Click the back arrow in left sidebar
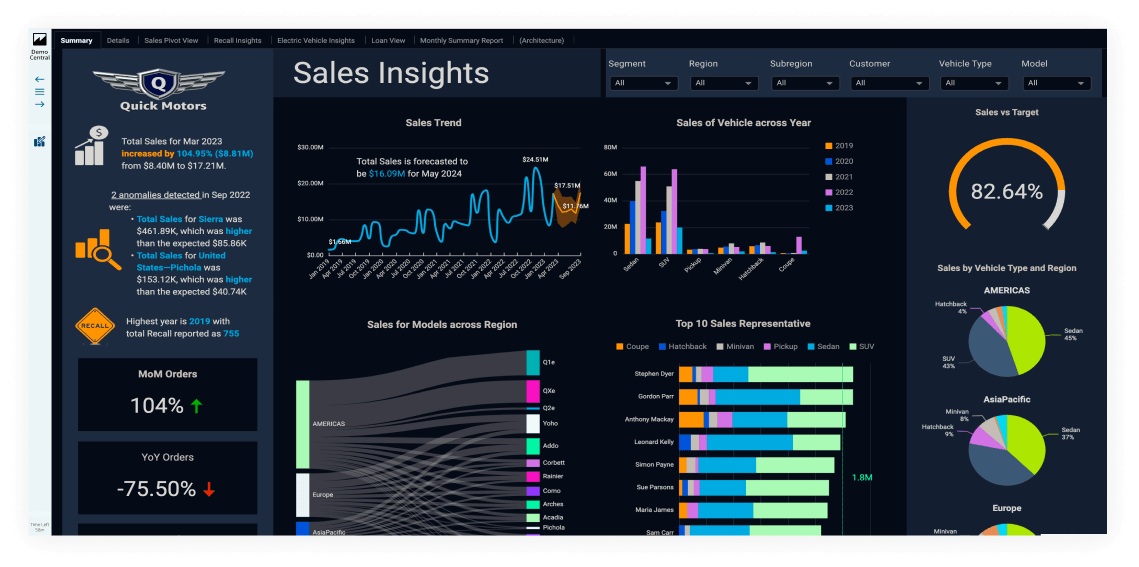This screenshot has width=1139, height=567. coord(40,79)
